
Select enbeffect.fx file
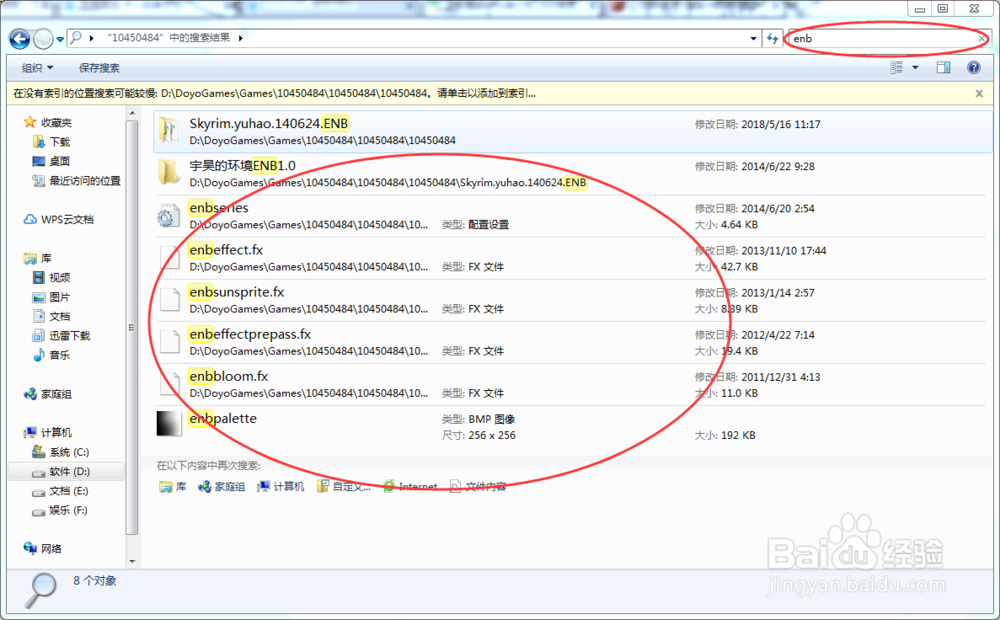[x=573, y=258]
